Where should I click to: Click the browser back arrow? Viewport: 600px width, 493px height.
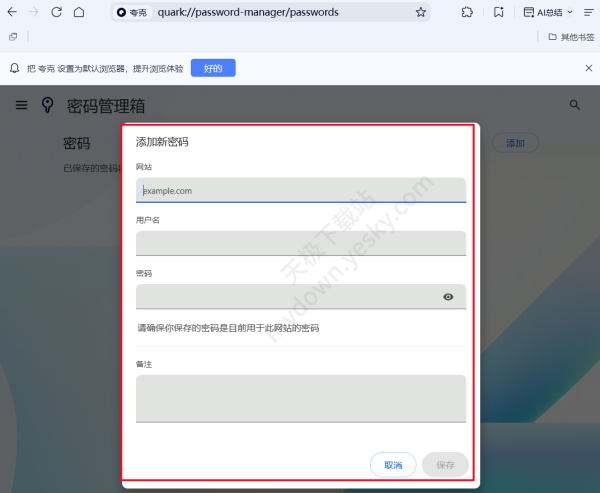click(x=10, y=12)
